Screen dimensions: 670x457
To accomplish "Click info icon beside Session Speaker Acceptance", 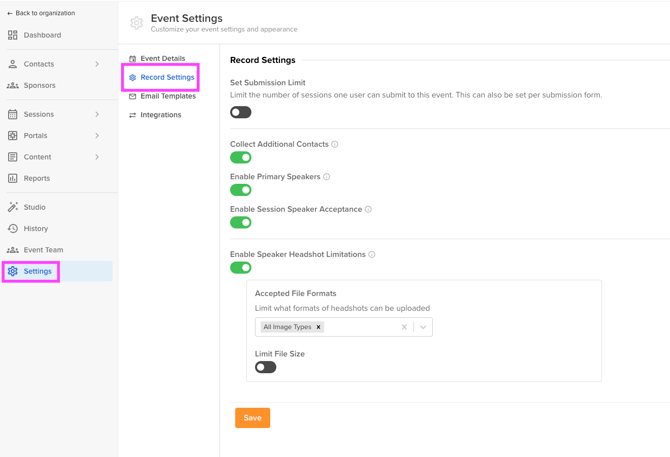I will [x=368, y=209].
